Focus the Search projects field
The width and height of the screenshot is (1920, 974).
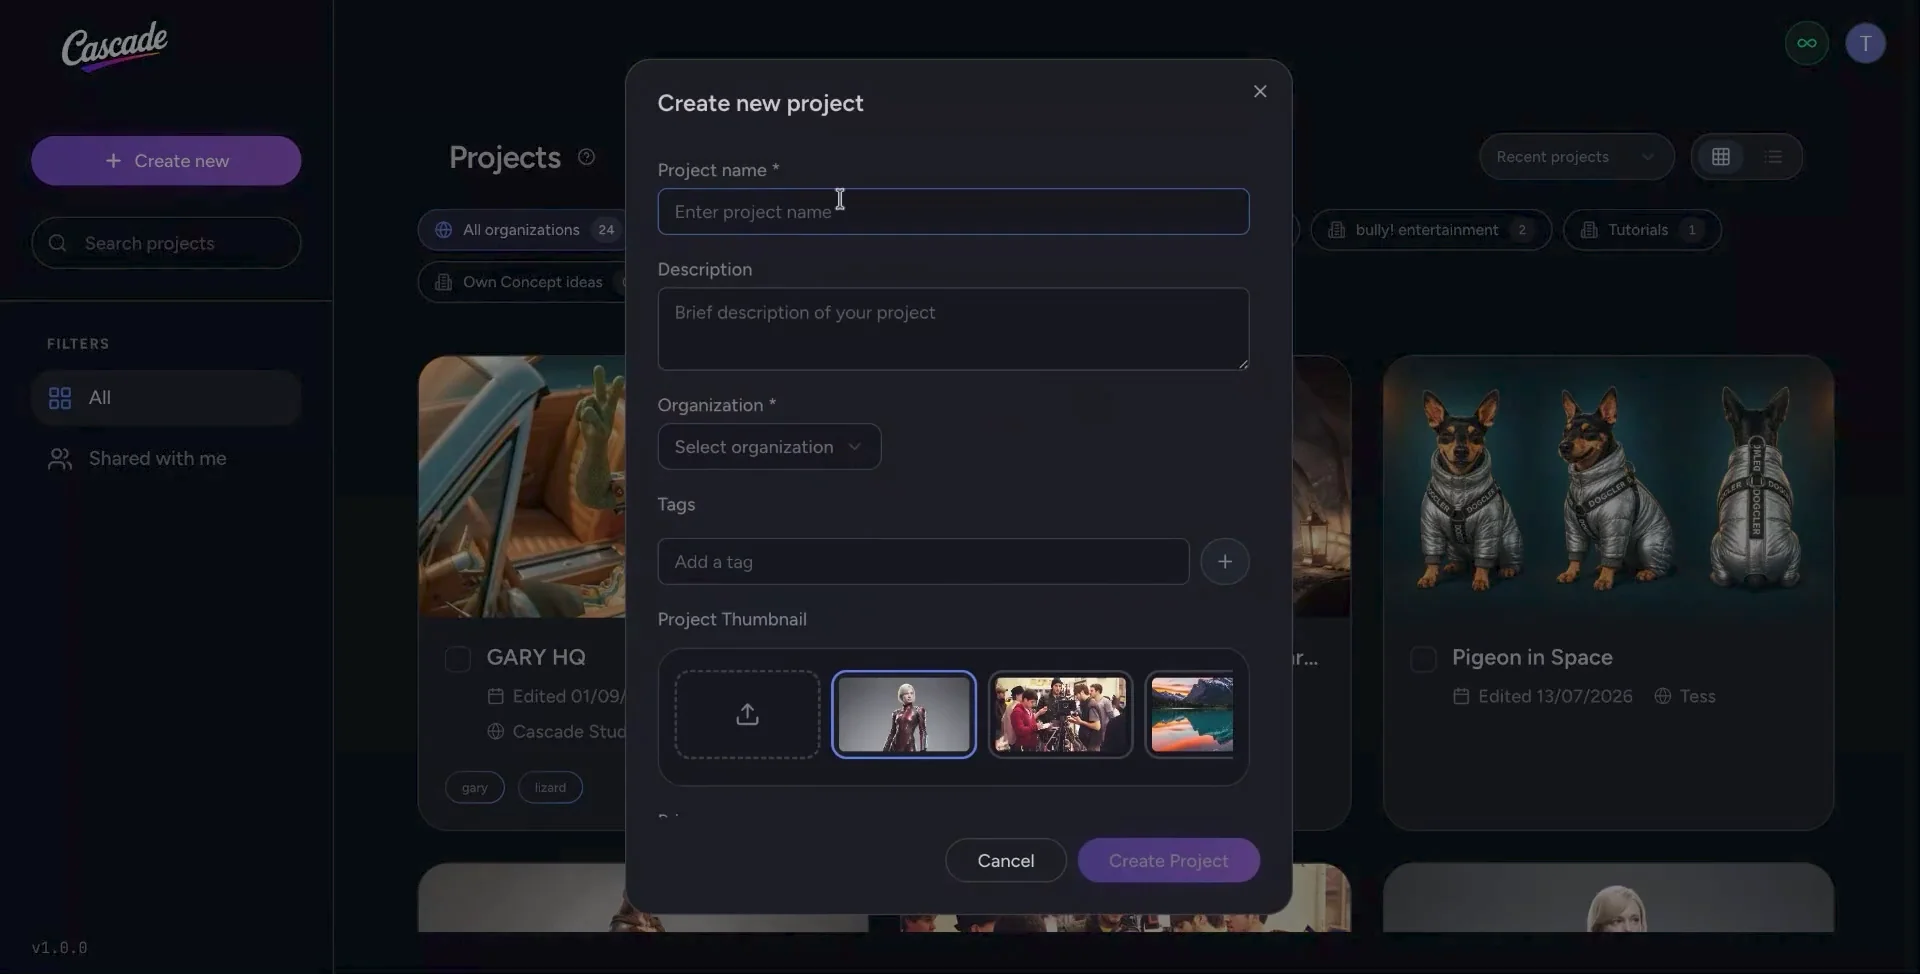[166, 243]
